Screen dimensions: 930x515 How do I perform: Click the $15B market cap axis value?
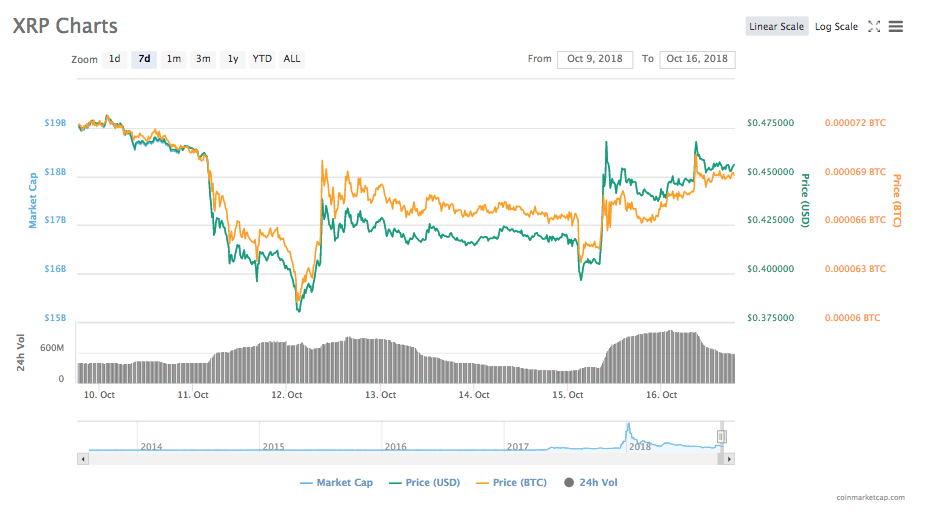[55, 317]
